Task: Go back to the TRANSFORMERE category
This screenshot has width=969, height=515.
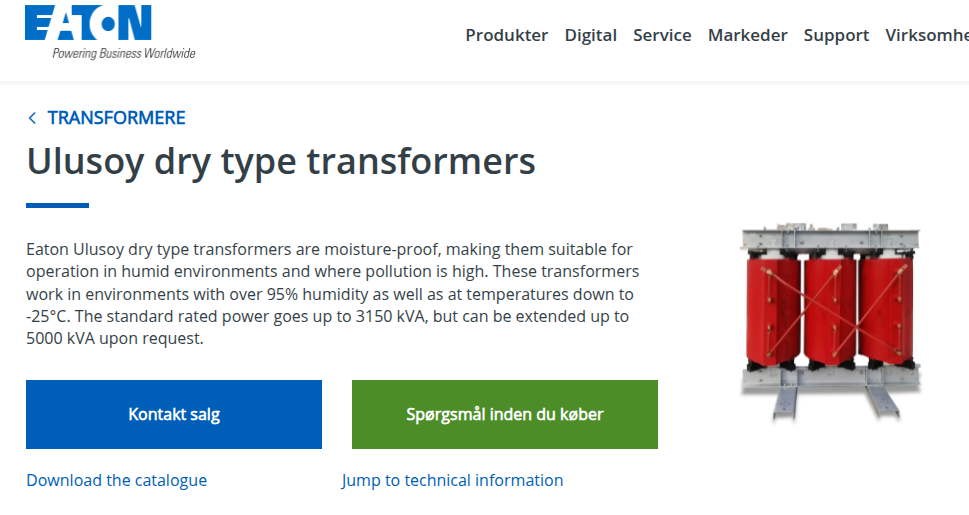Action: click(116, 118)
